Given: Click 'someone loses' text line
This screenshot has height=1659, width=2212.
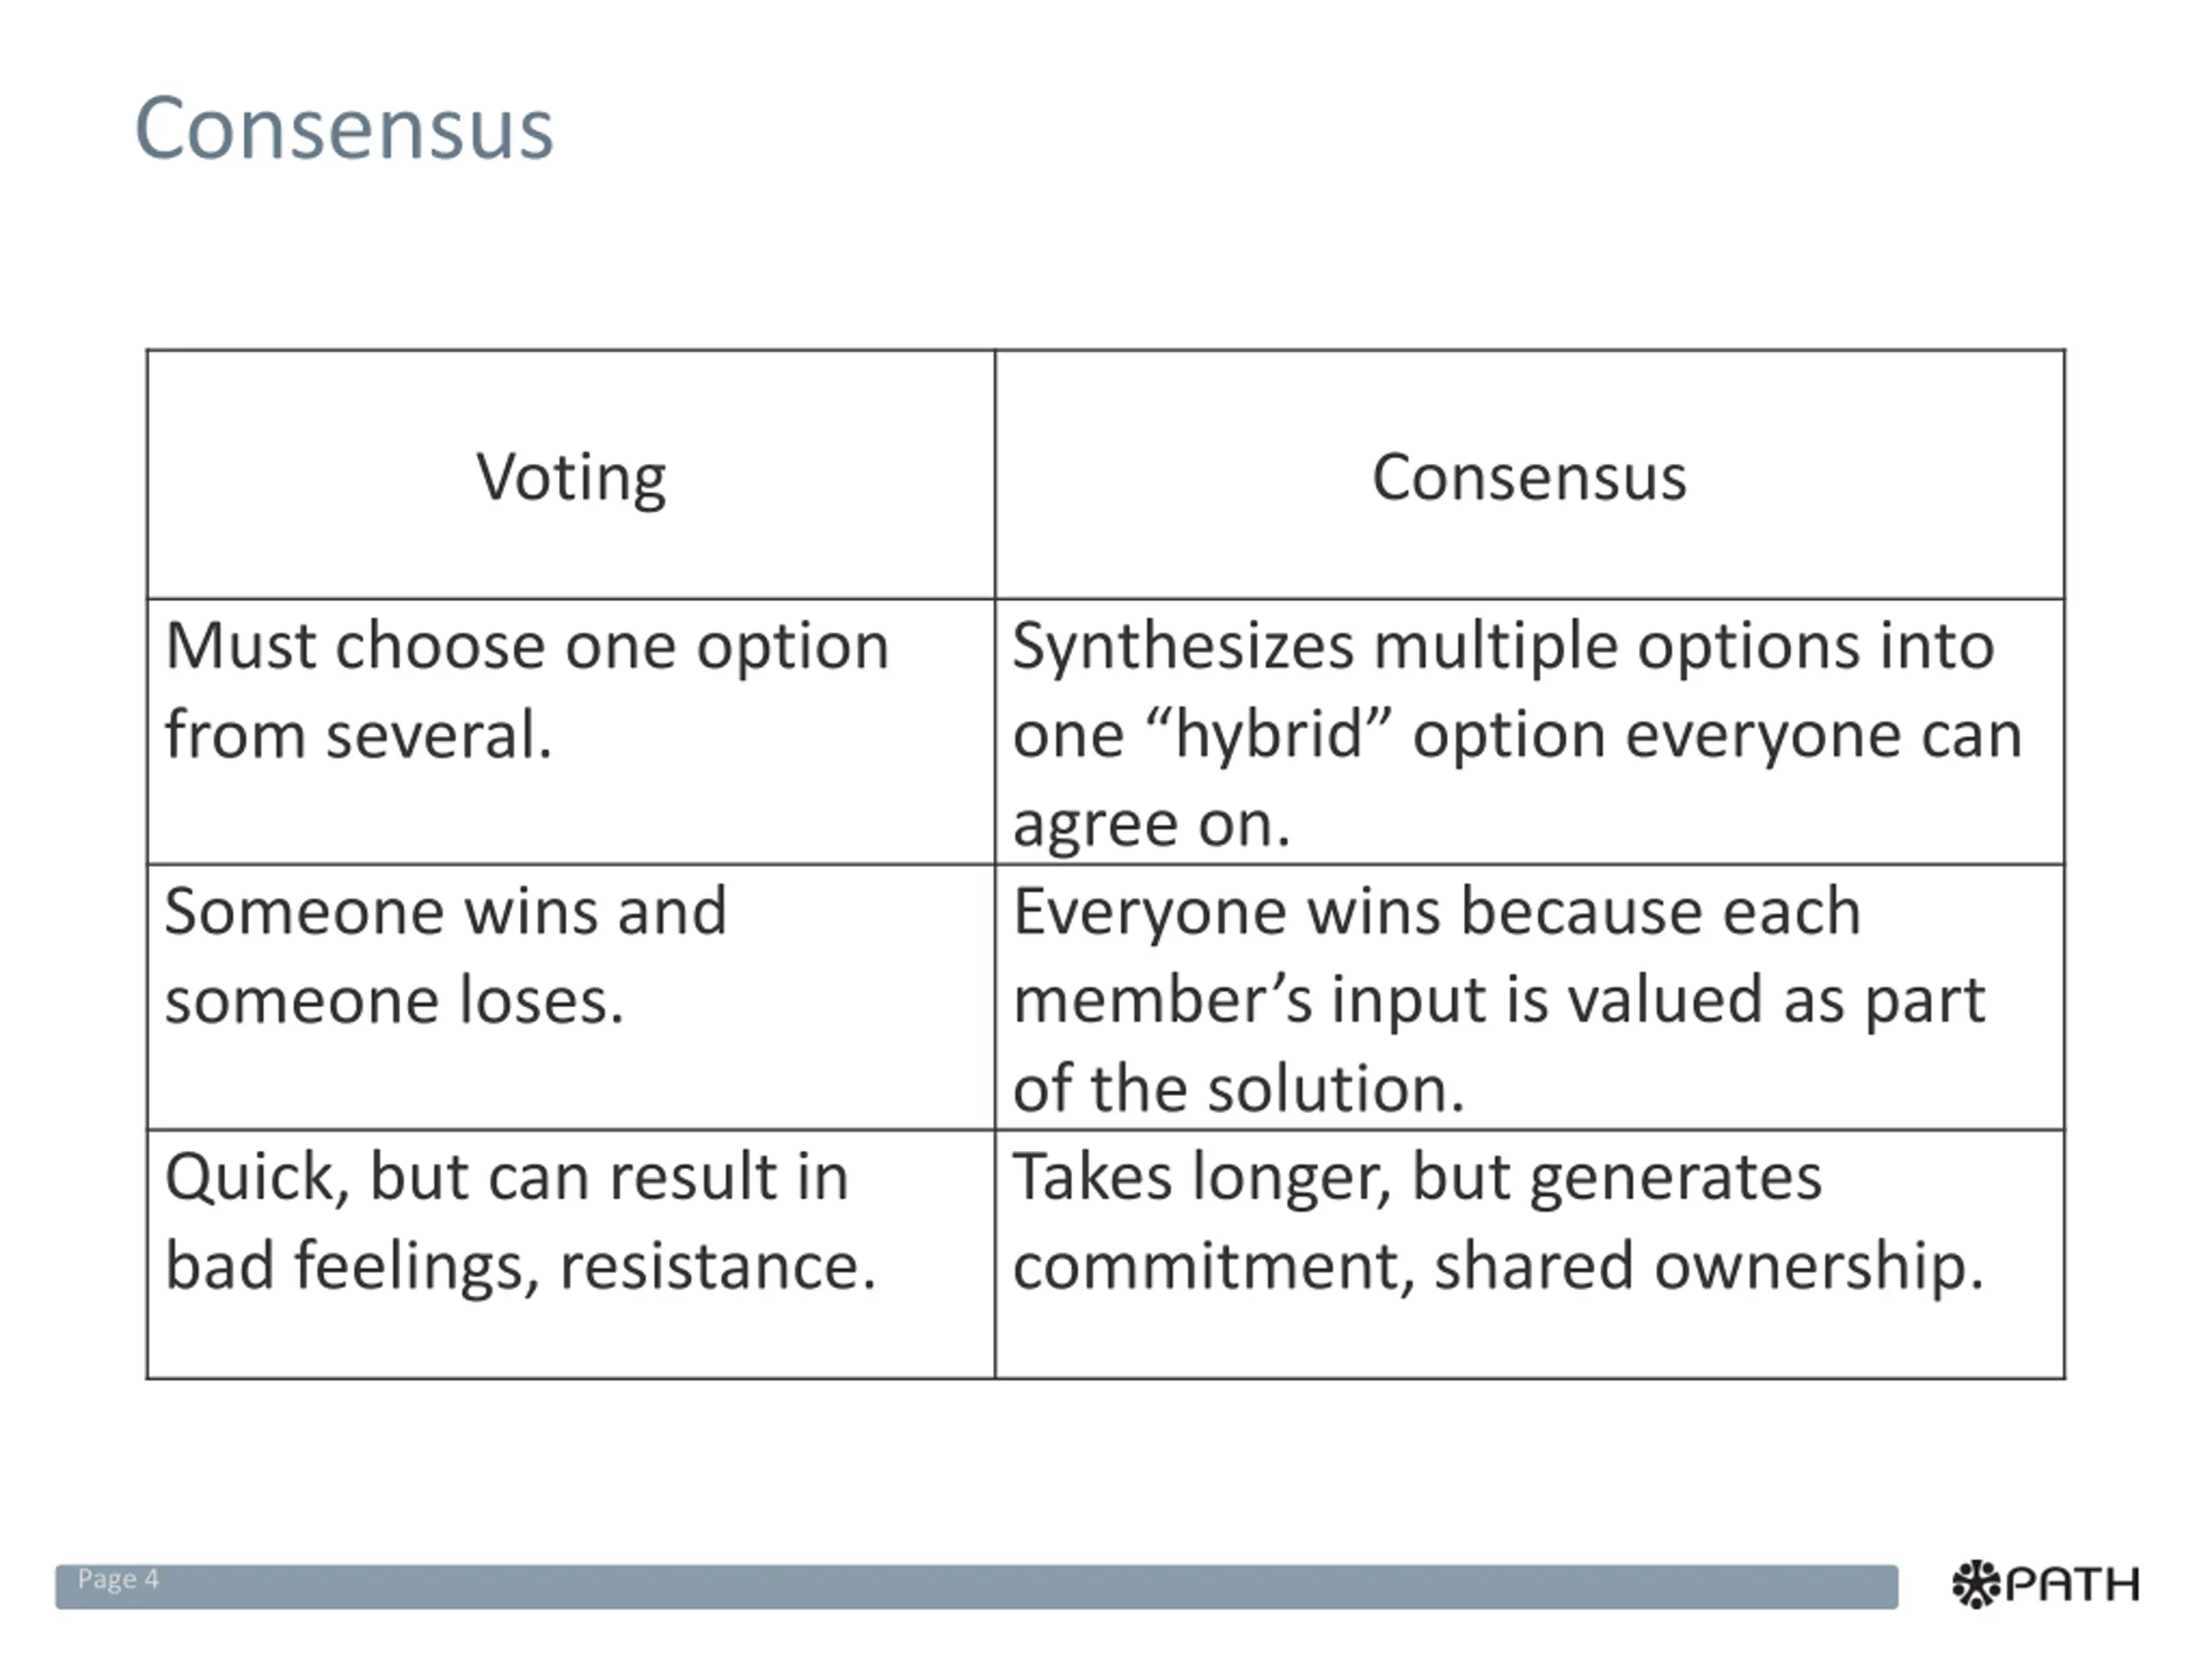Looking at the screenshot, I should pyautogui.click(x=394, y=1001).
